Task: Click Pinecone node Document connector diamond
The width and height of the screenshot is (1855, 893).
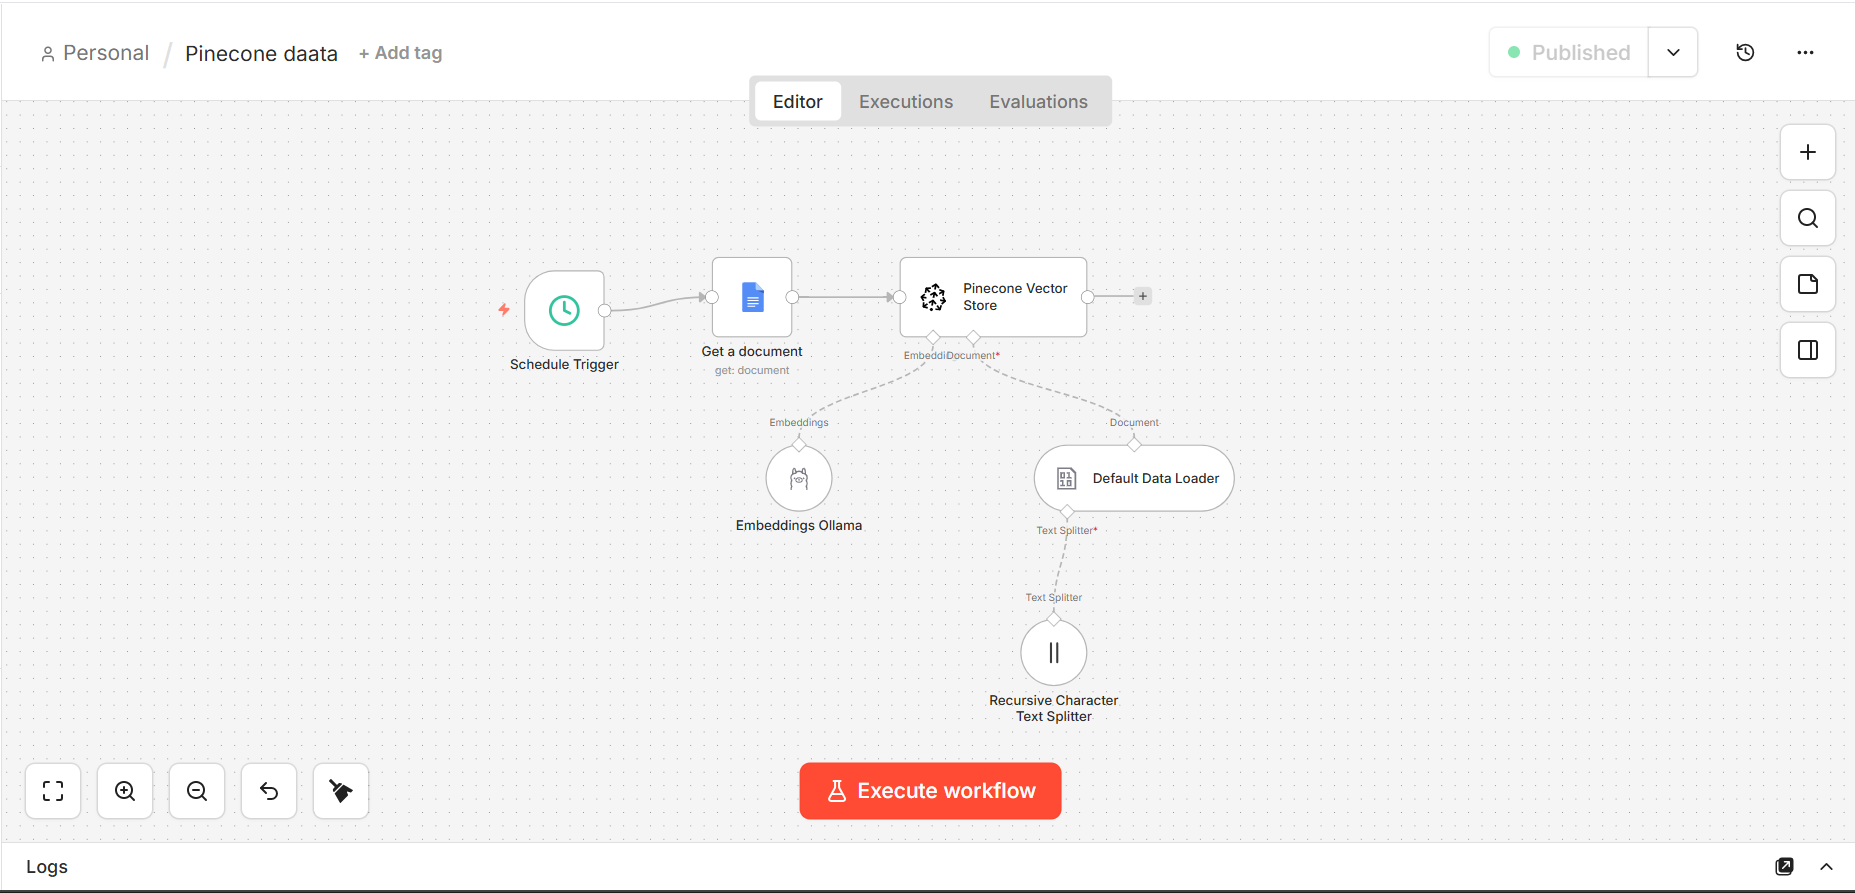Action: point(973,337)
